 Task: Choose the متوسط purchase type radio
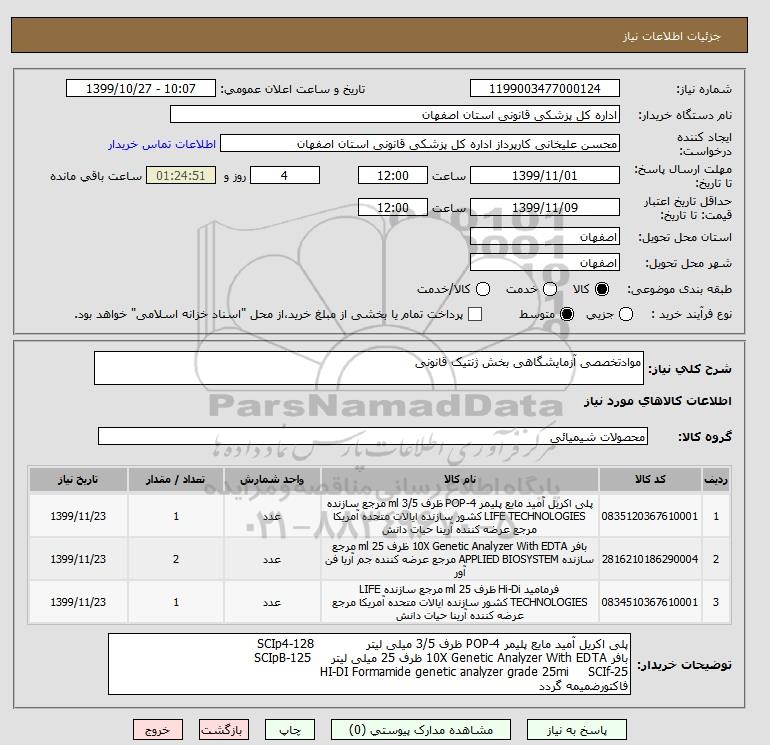[567, 314]
